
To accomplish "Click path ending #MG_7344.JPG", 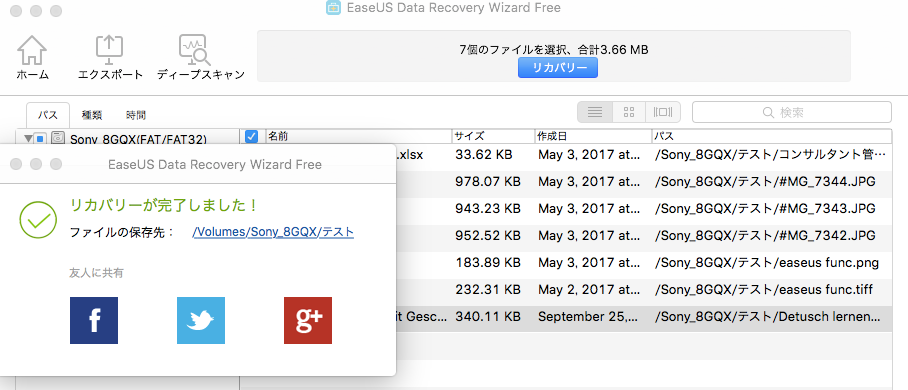I will pyautogui.click(x=764, y=182).
